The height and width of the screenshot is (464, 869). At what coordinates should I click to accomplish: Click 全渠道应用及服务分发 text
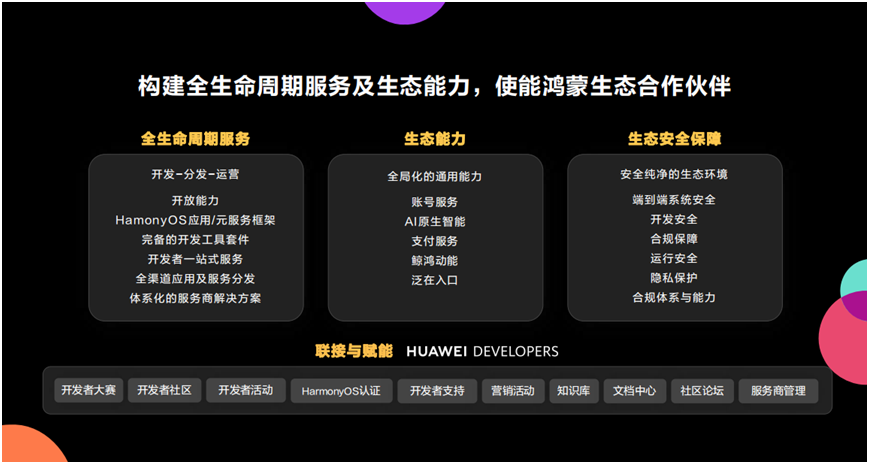195,278
